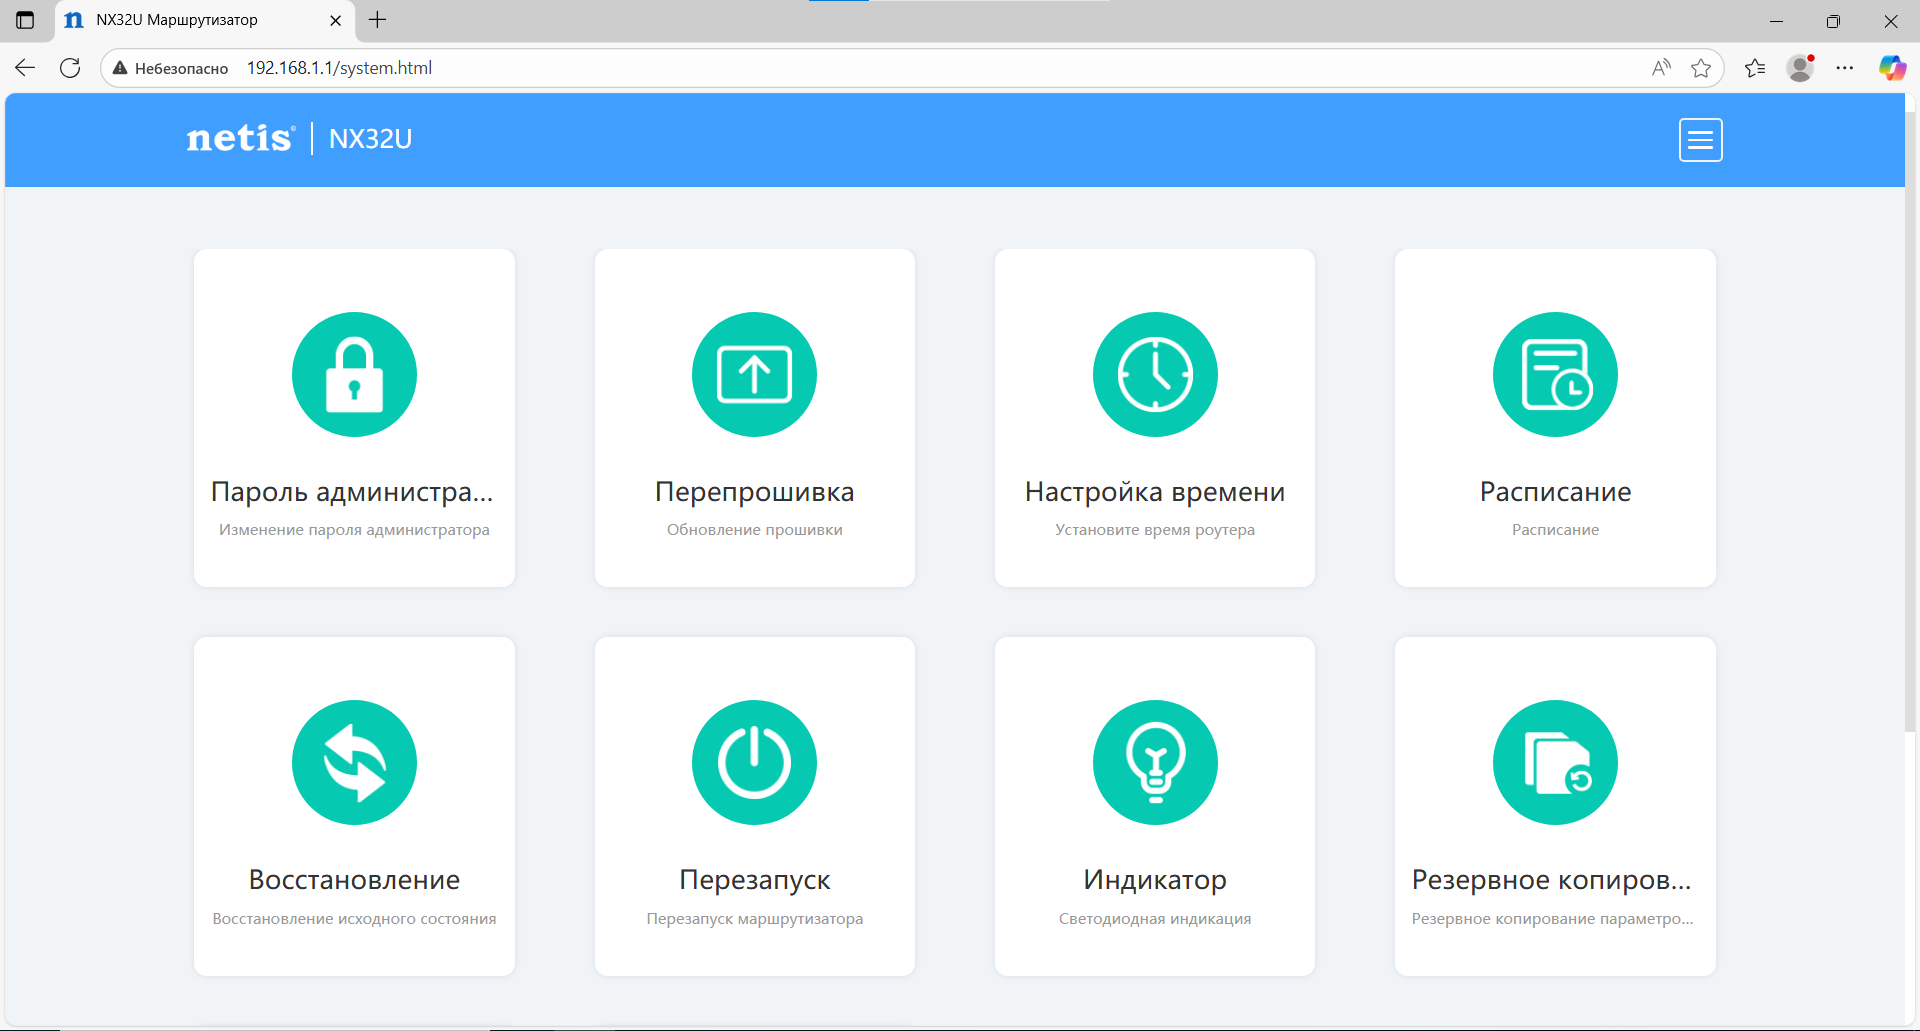Viewport: 1920px width, 1031px height.
Task: Open the browser profile avatar
Action: click(x=1800, y=68)
